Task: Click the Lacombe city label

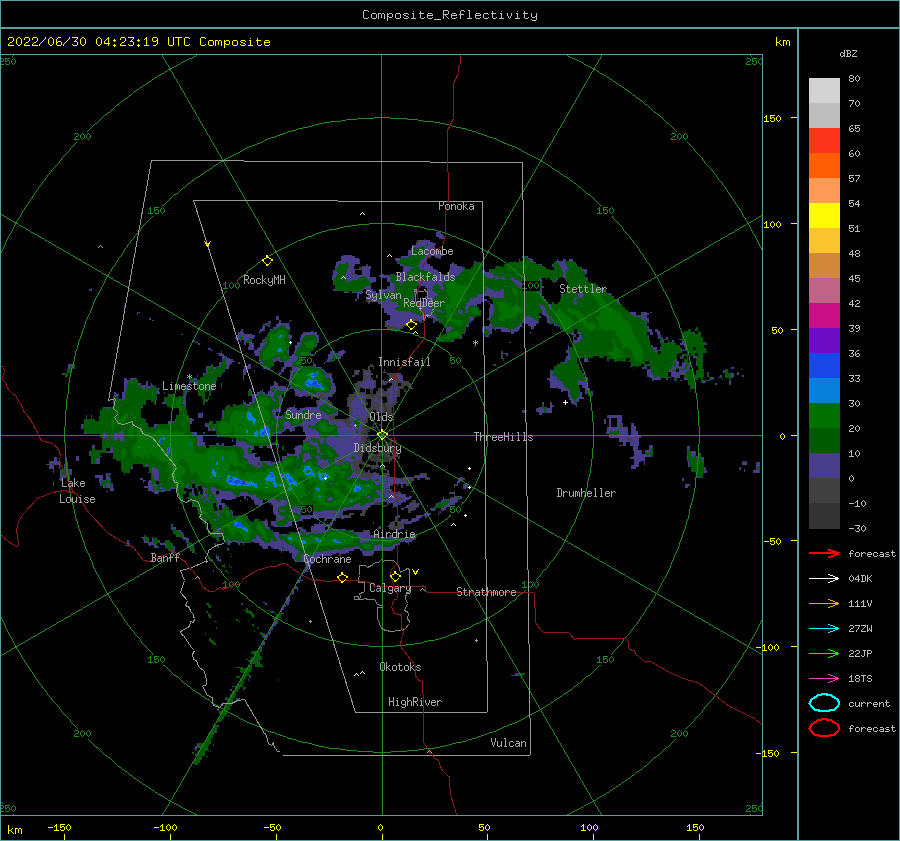Action: click(x=432, y=251)
